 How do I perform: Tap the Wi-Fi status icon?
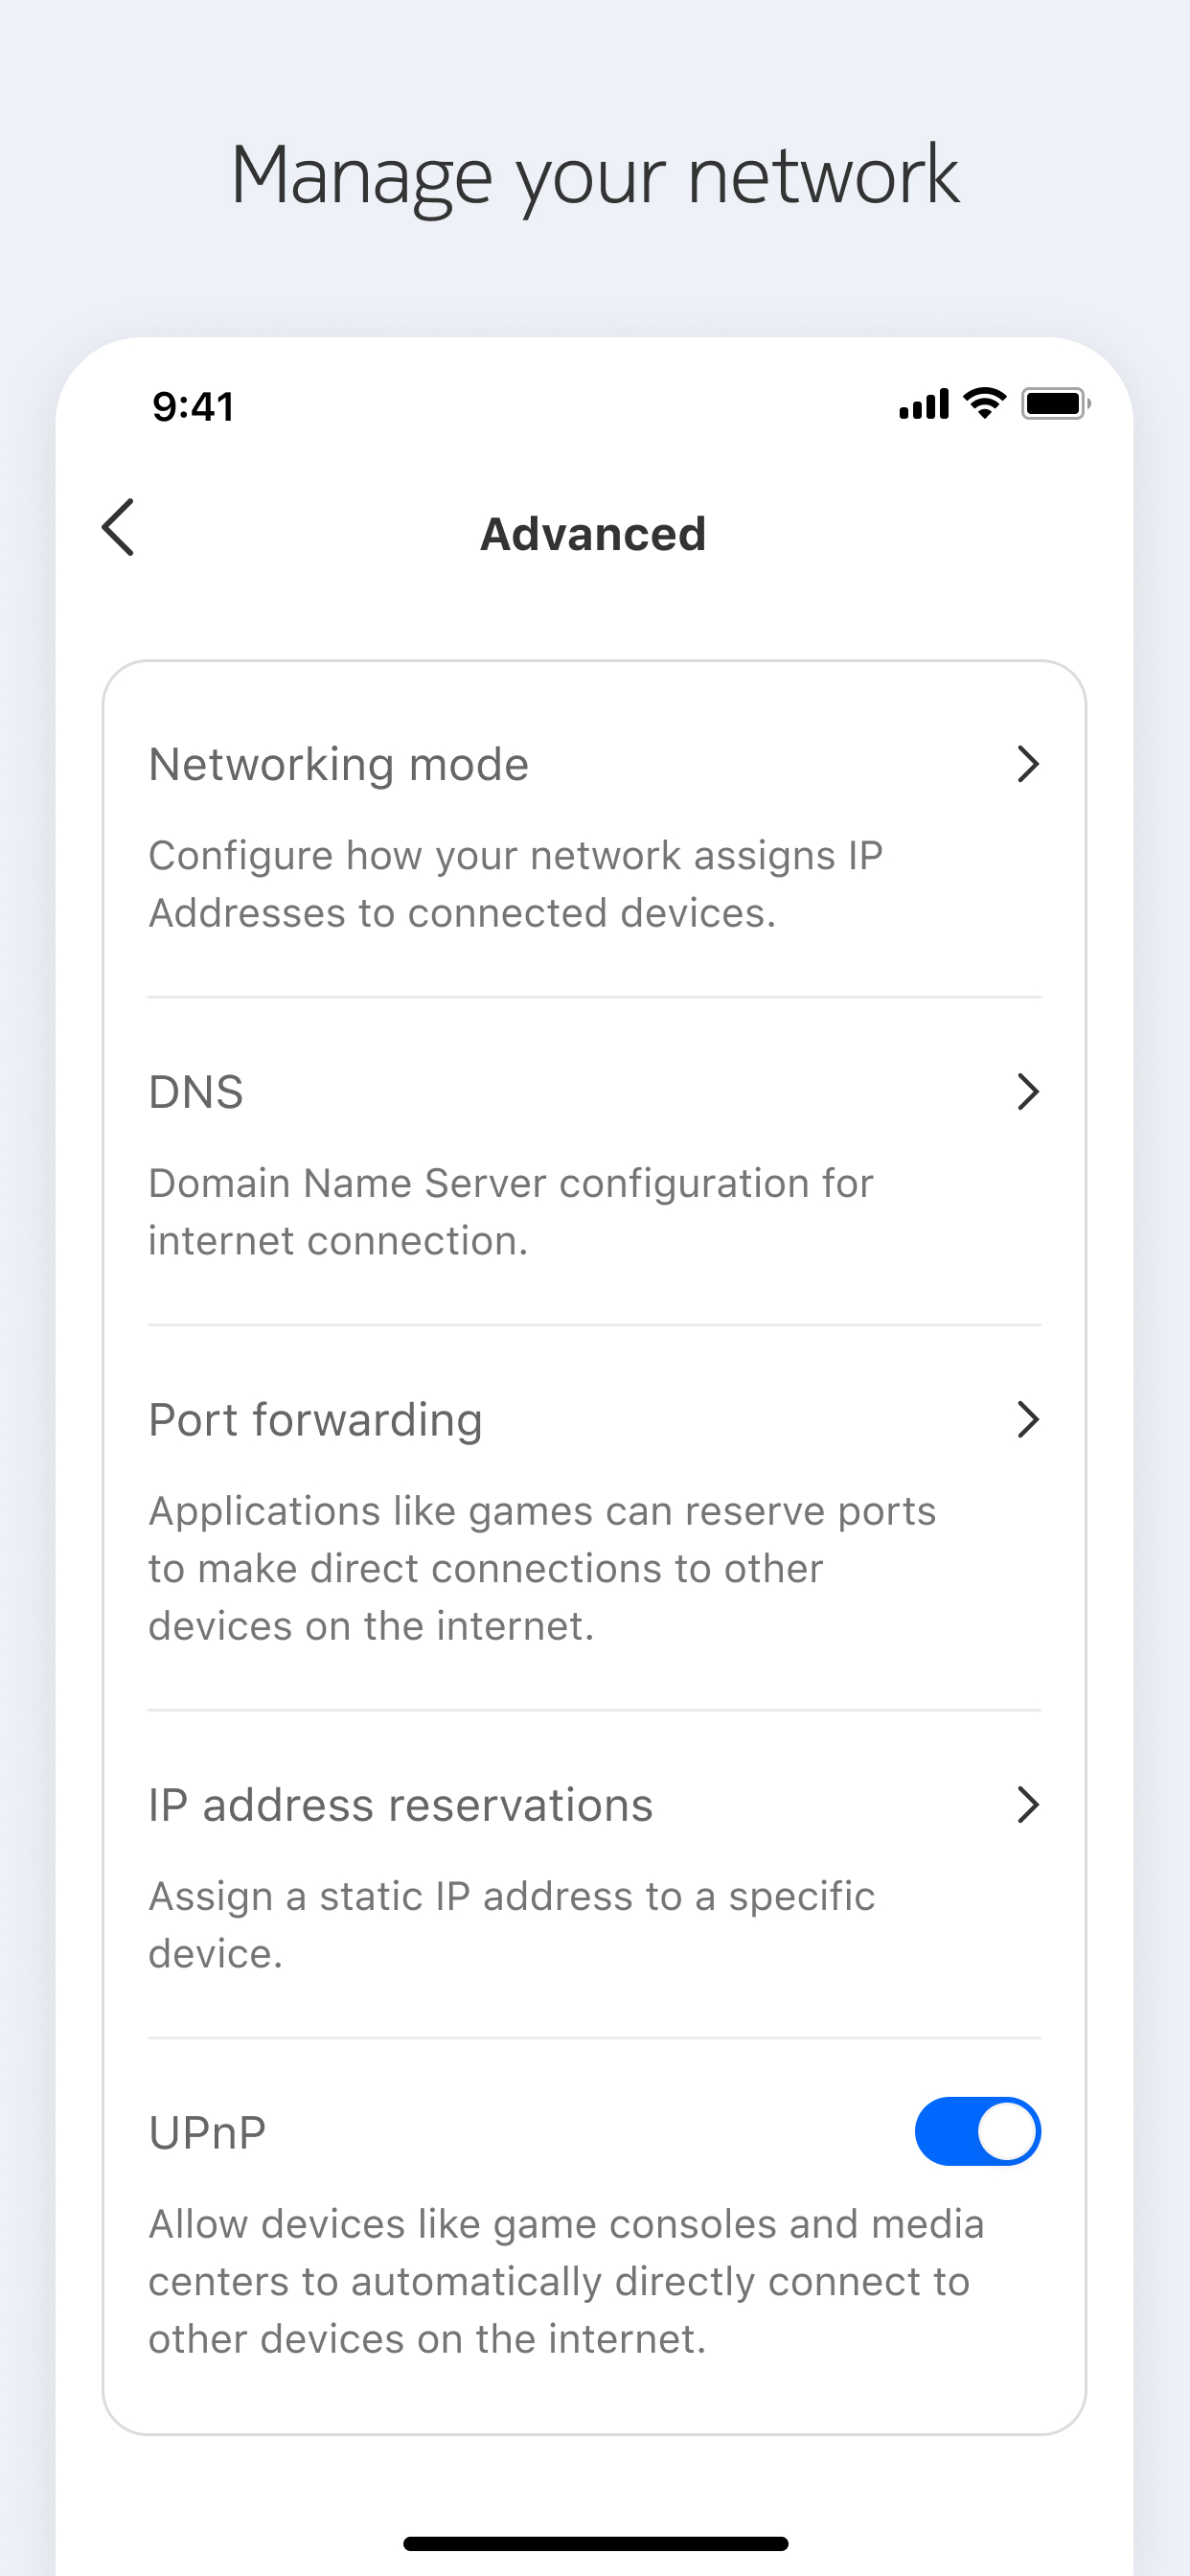point(984,403)
